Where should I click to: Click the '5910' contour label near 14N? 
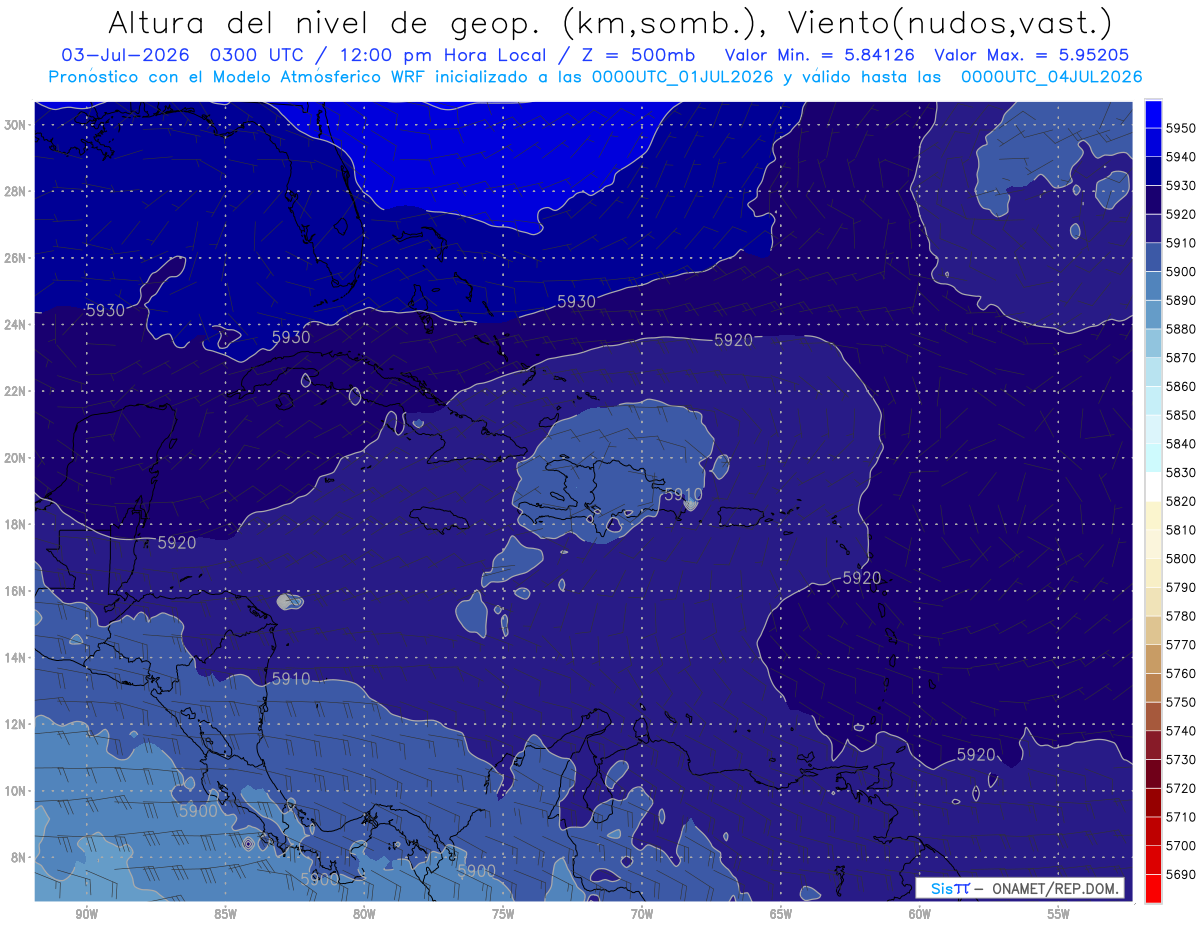coord(291,678)
